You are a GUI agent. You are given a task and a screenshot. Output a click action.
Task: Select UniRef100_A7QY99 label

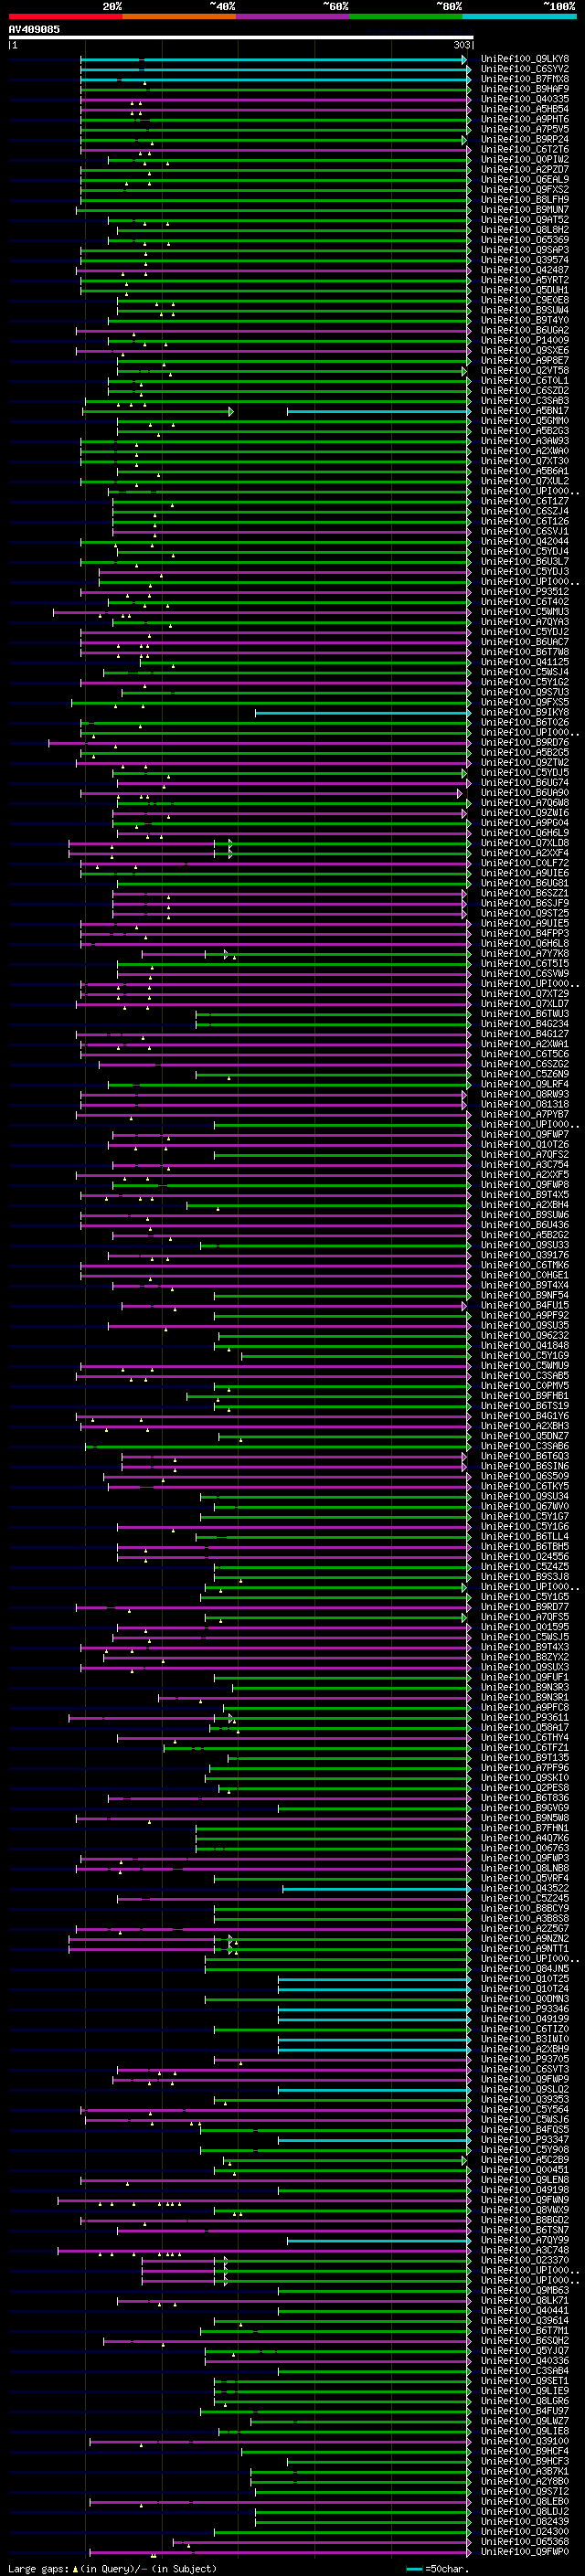525,2239
